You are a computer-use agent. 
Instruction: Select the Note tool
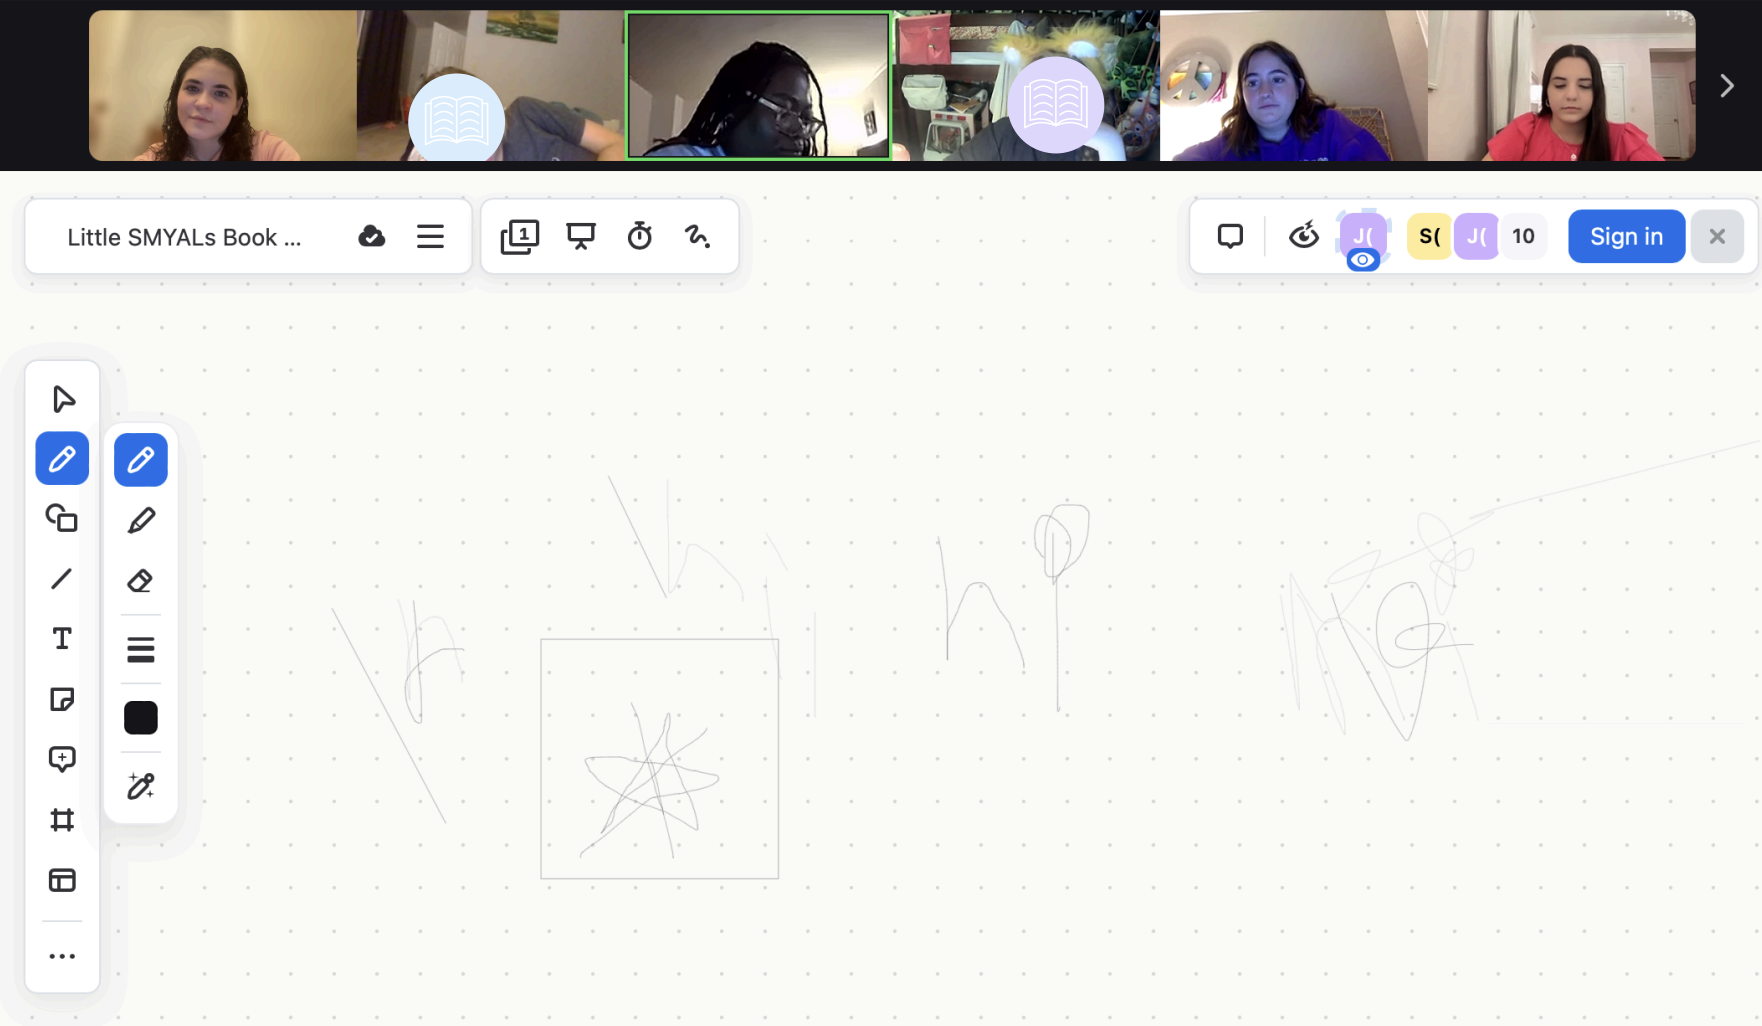click(62, 699)
